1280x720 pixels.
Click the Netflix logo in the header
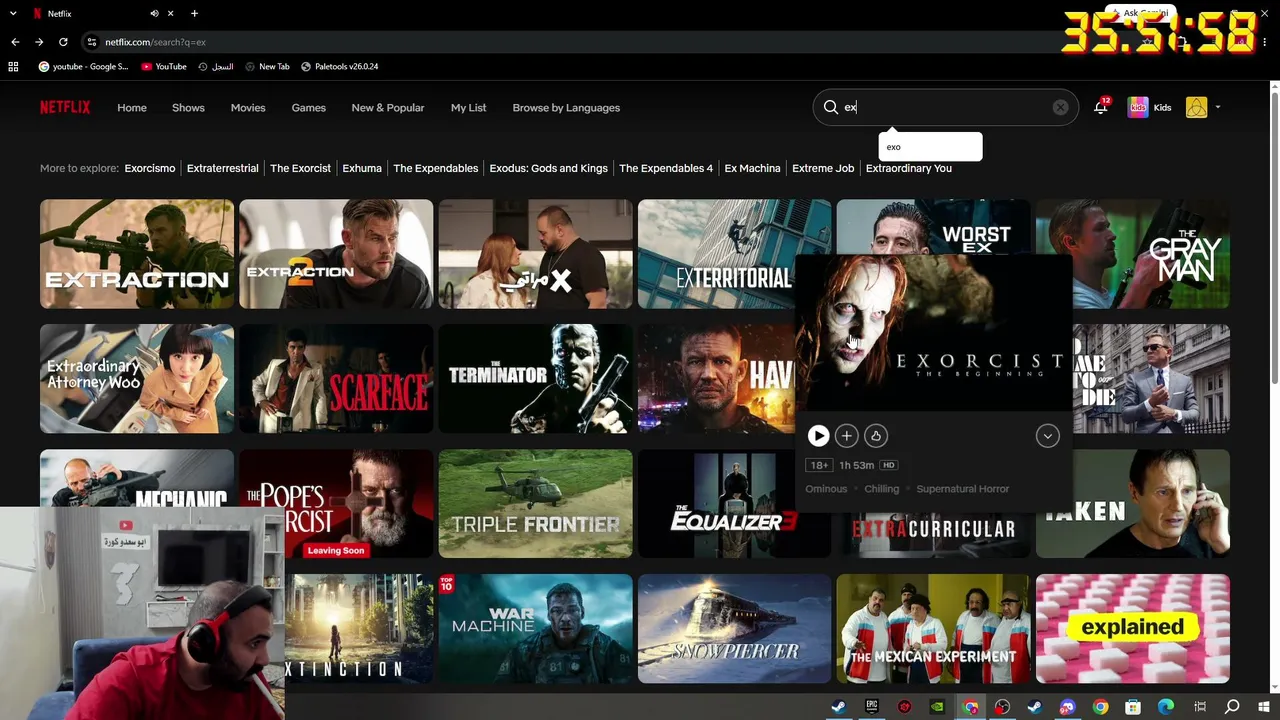(65, 108)
